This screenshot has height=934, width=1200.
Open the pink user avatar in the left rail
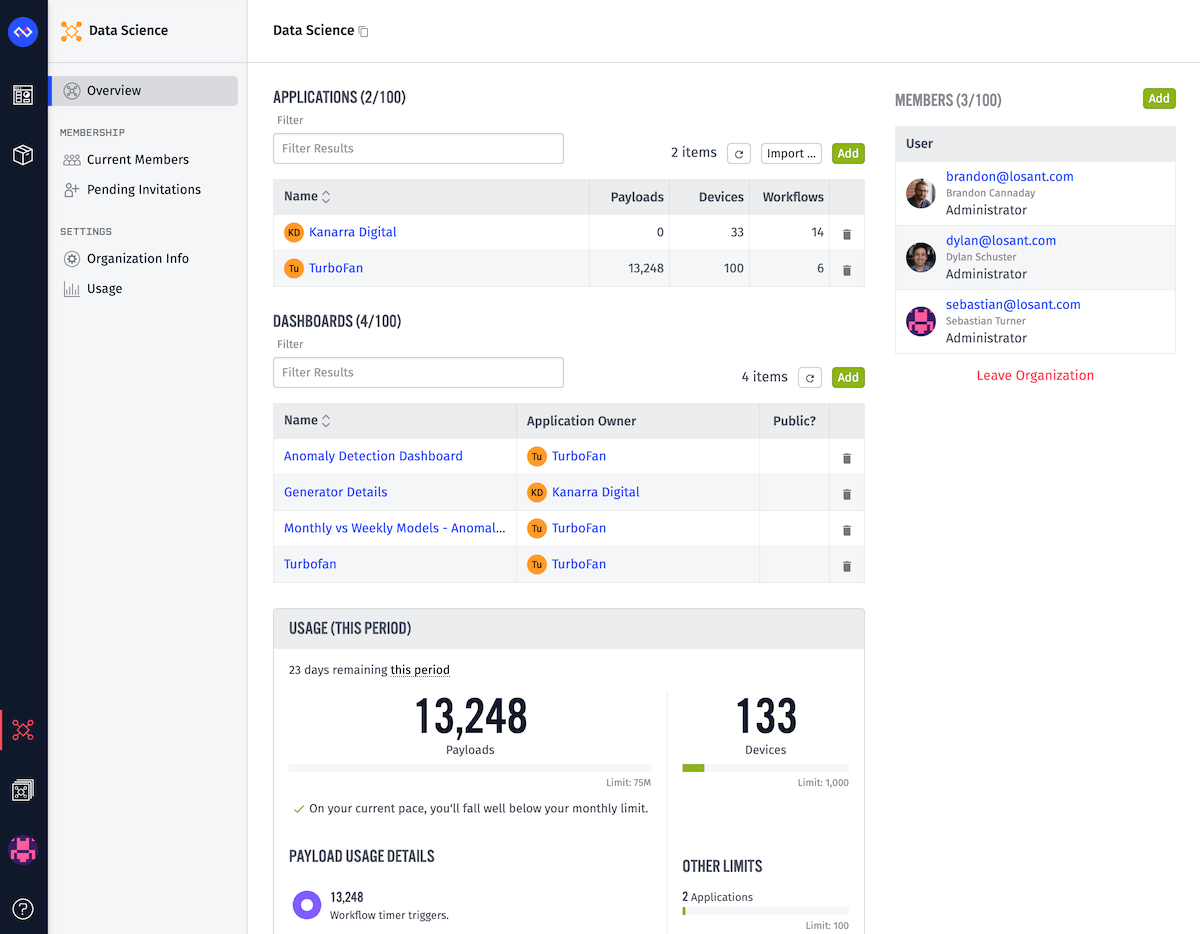pyautogui.click(x=23, y=850)
